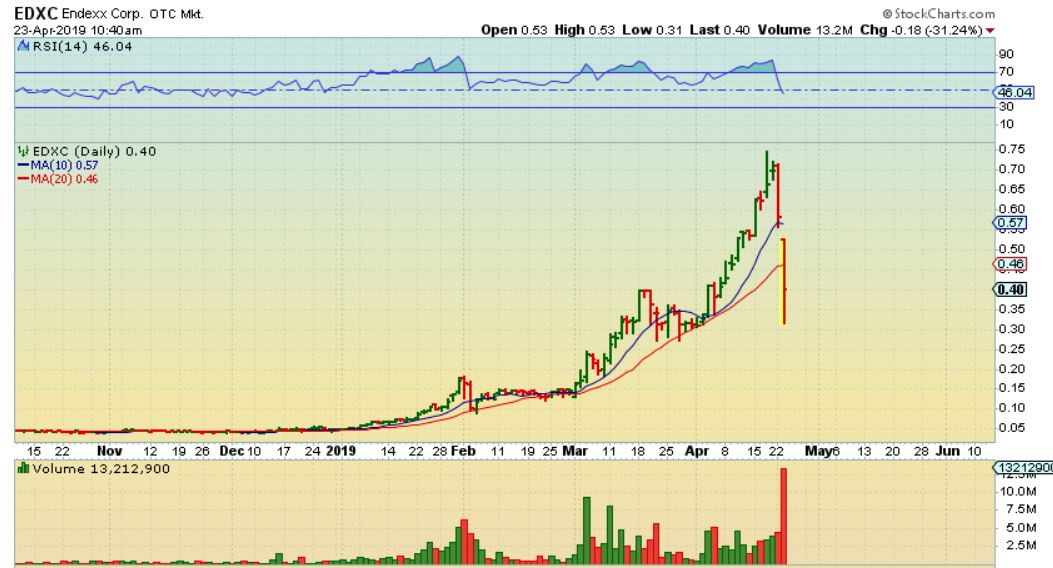Click the High 0.53 quote value

[x=584, y=30]
